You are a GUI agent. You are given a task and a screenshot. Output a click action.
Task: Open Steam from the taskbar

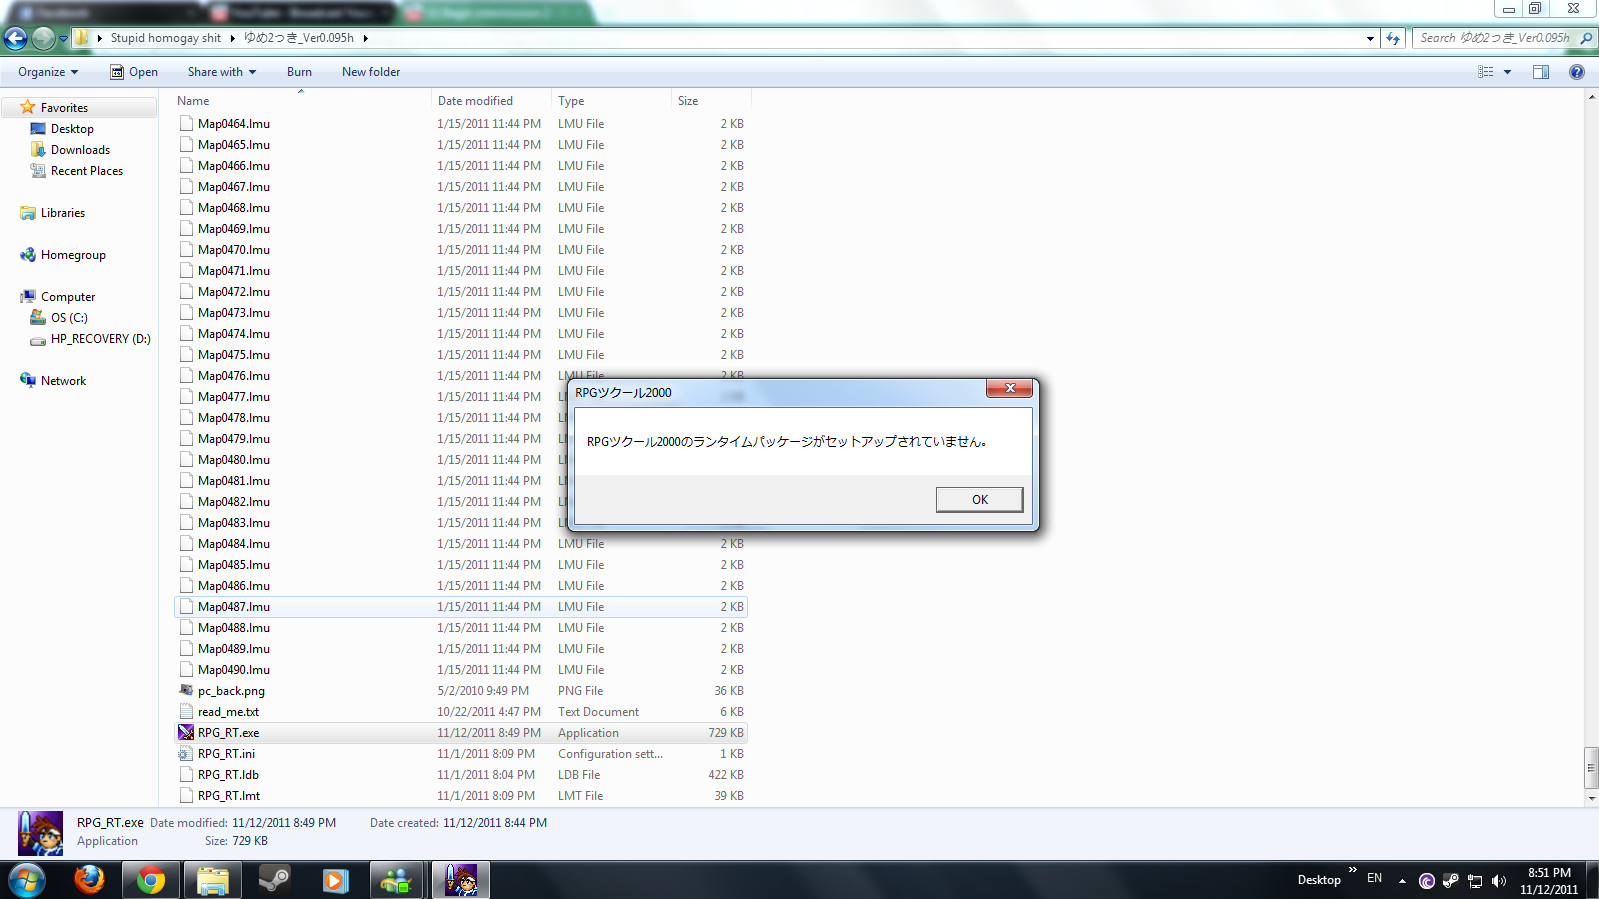coord(274,880)
